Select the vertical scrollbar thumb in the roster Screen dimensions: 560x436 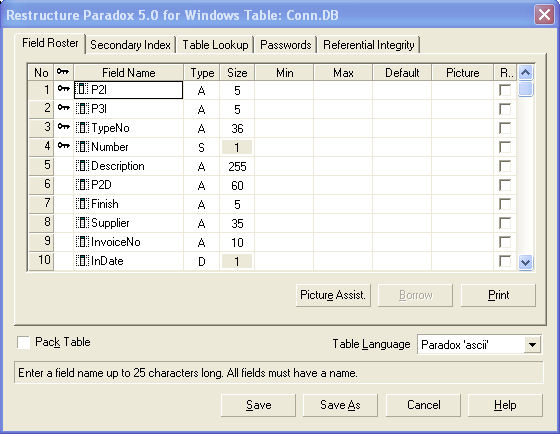525,89
